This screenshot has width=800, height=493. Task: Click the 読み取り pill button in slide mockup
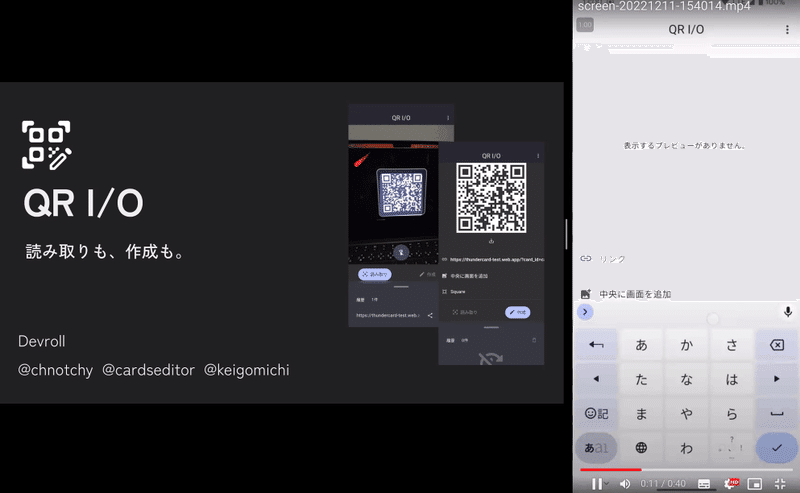[x=374, y=274]
